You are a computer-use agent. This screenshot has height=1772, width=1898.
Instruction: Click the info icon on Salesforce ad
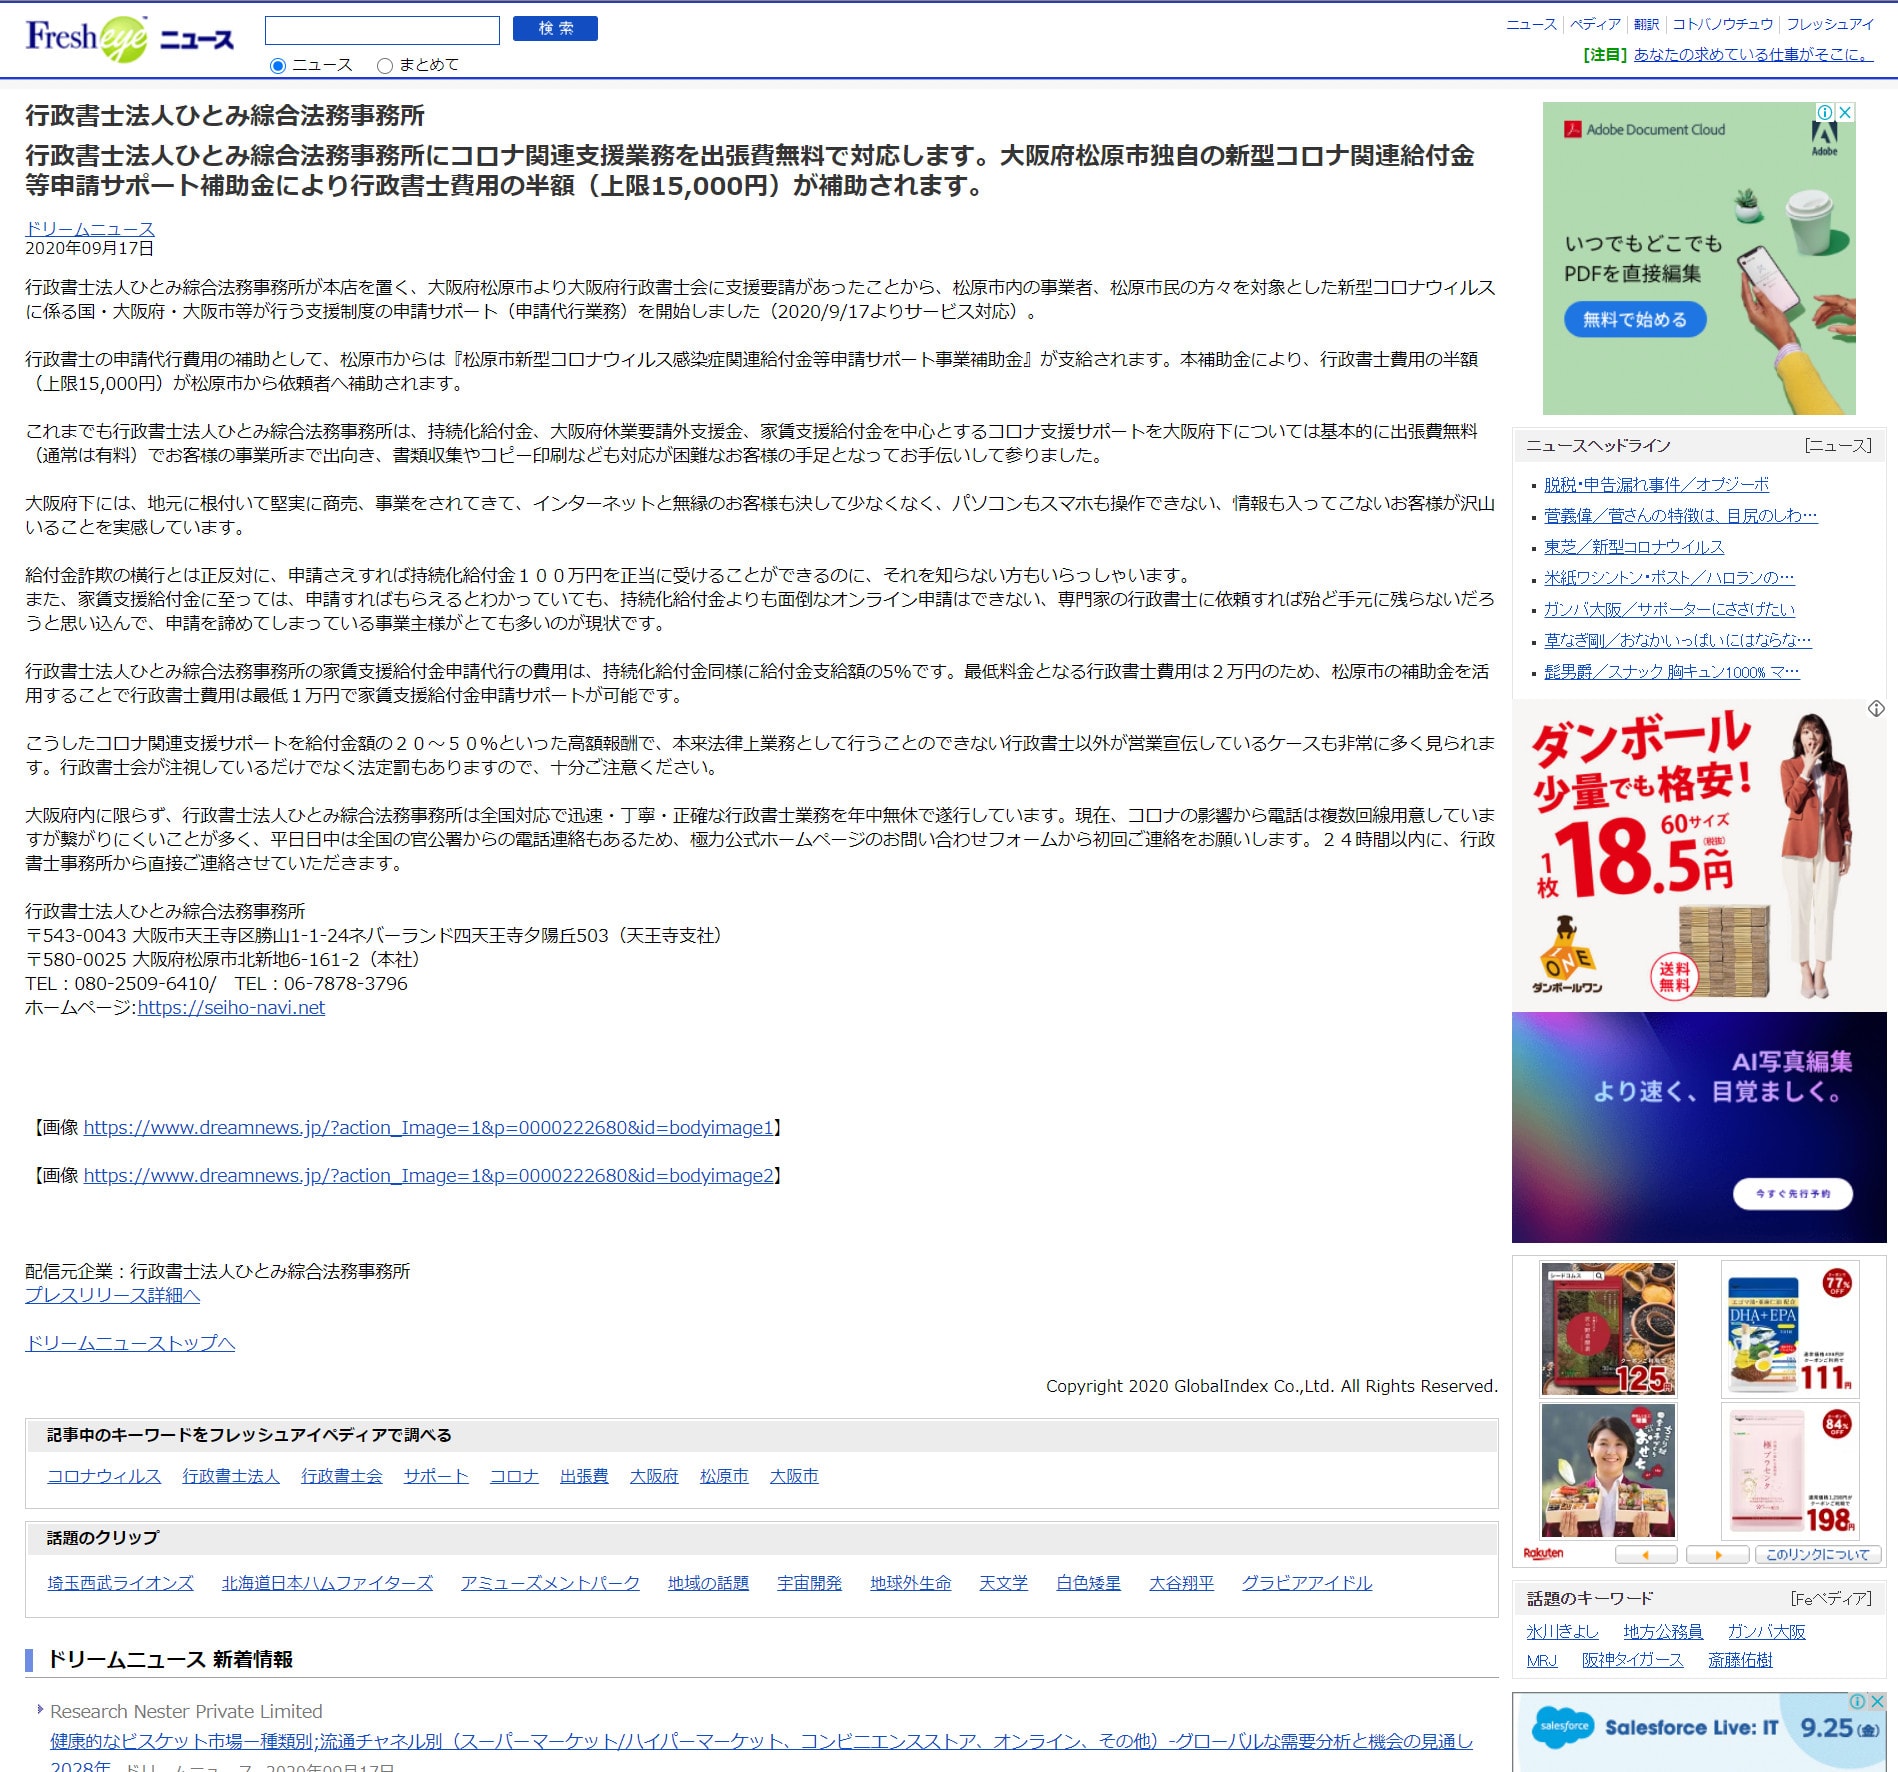point(1857,1701)
